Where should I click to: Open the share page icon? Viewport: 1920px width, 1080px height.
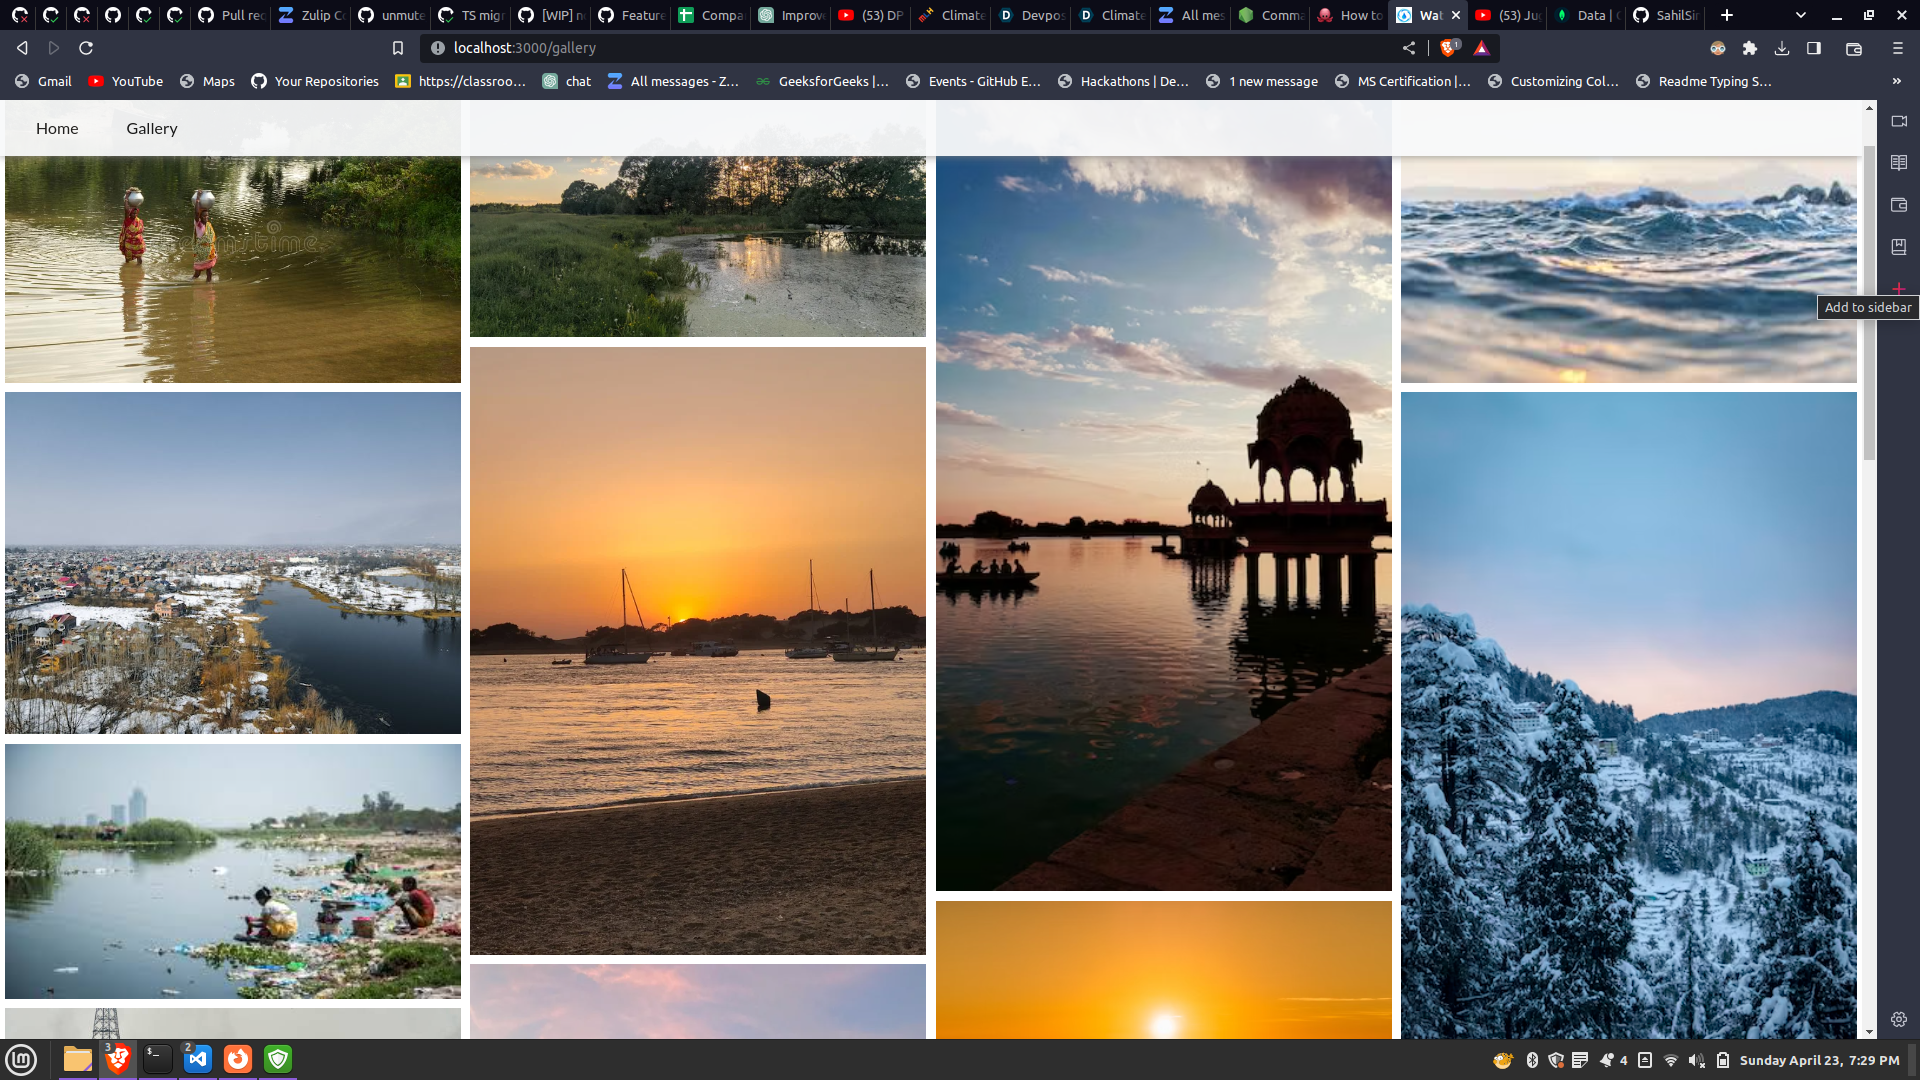pos(1409,48)
